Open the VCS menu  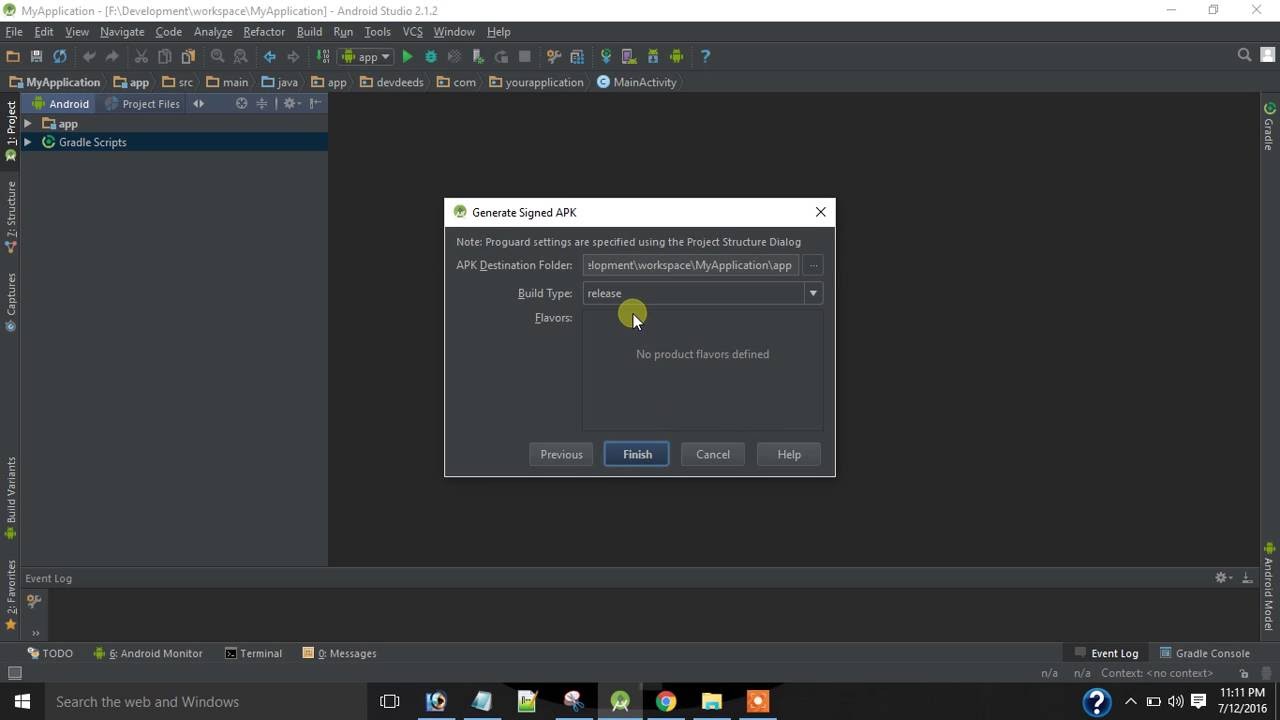tap(412, 32)
